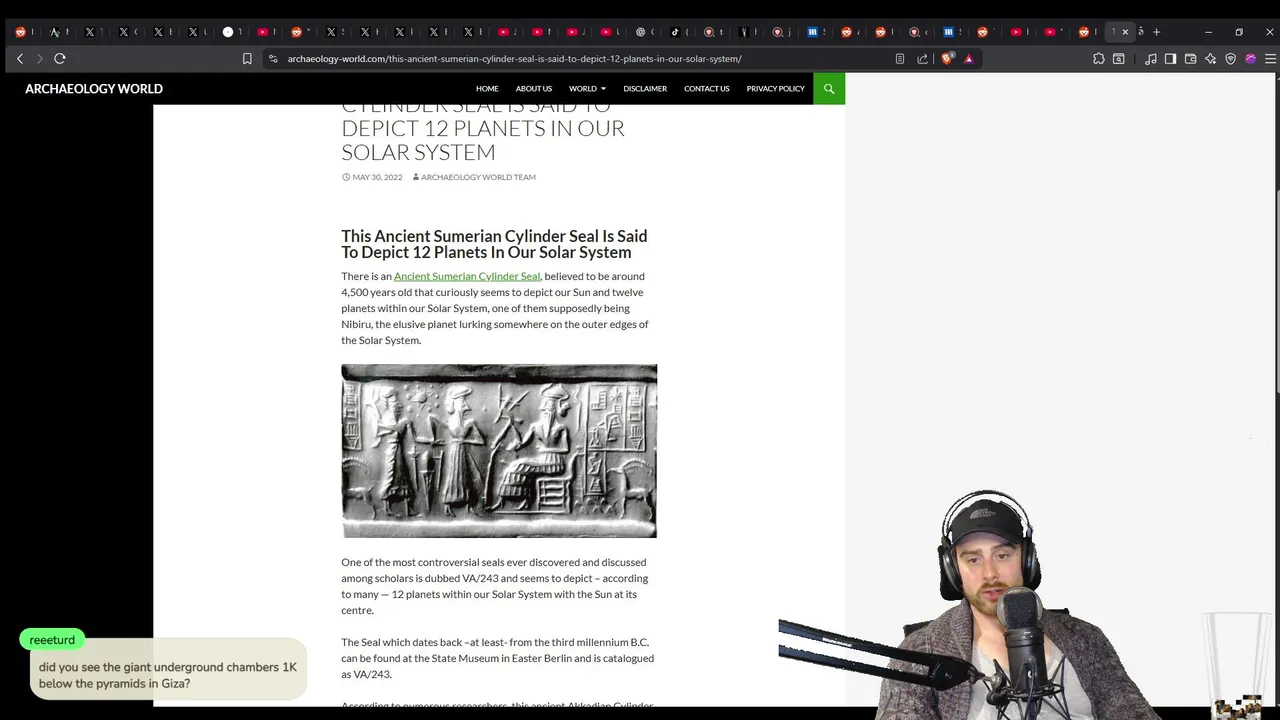Open the media control music note icon
Viewport: 1280px width, 720px height.
pos(1151,59)
